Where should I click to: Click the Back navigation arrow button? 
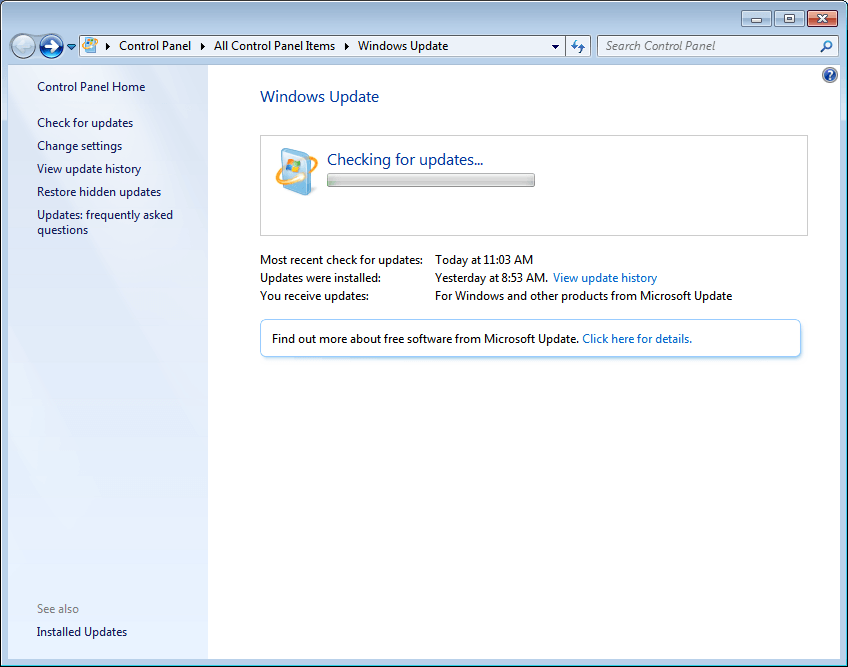pyautogui.click(x=23, y=47)
